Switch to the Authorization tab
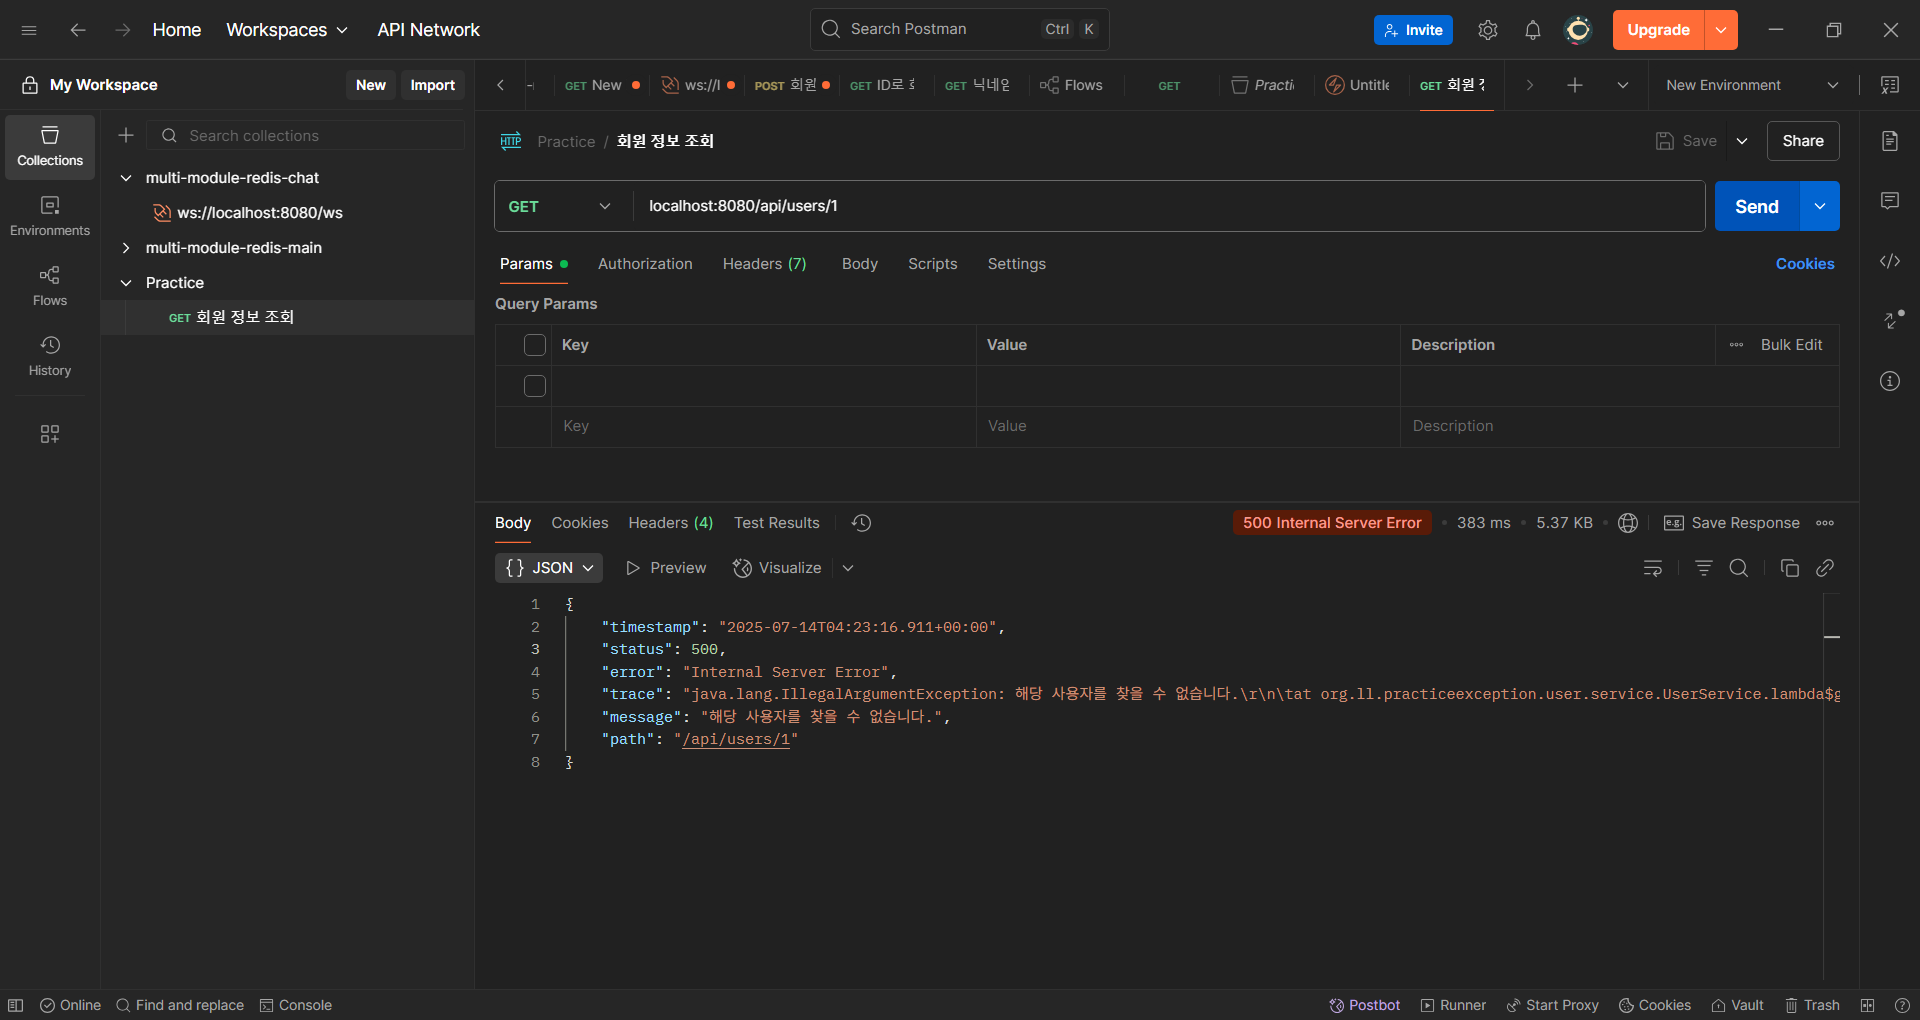1920x1020 pixels. (x=645, y=264)
